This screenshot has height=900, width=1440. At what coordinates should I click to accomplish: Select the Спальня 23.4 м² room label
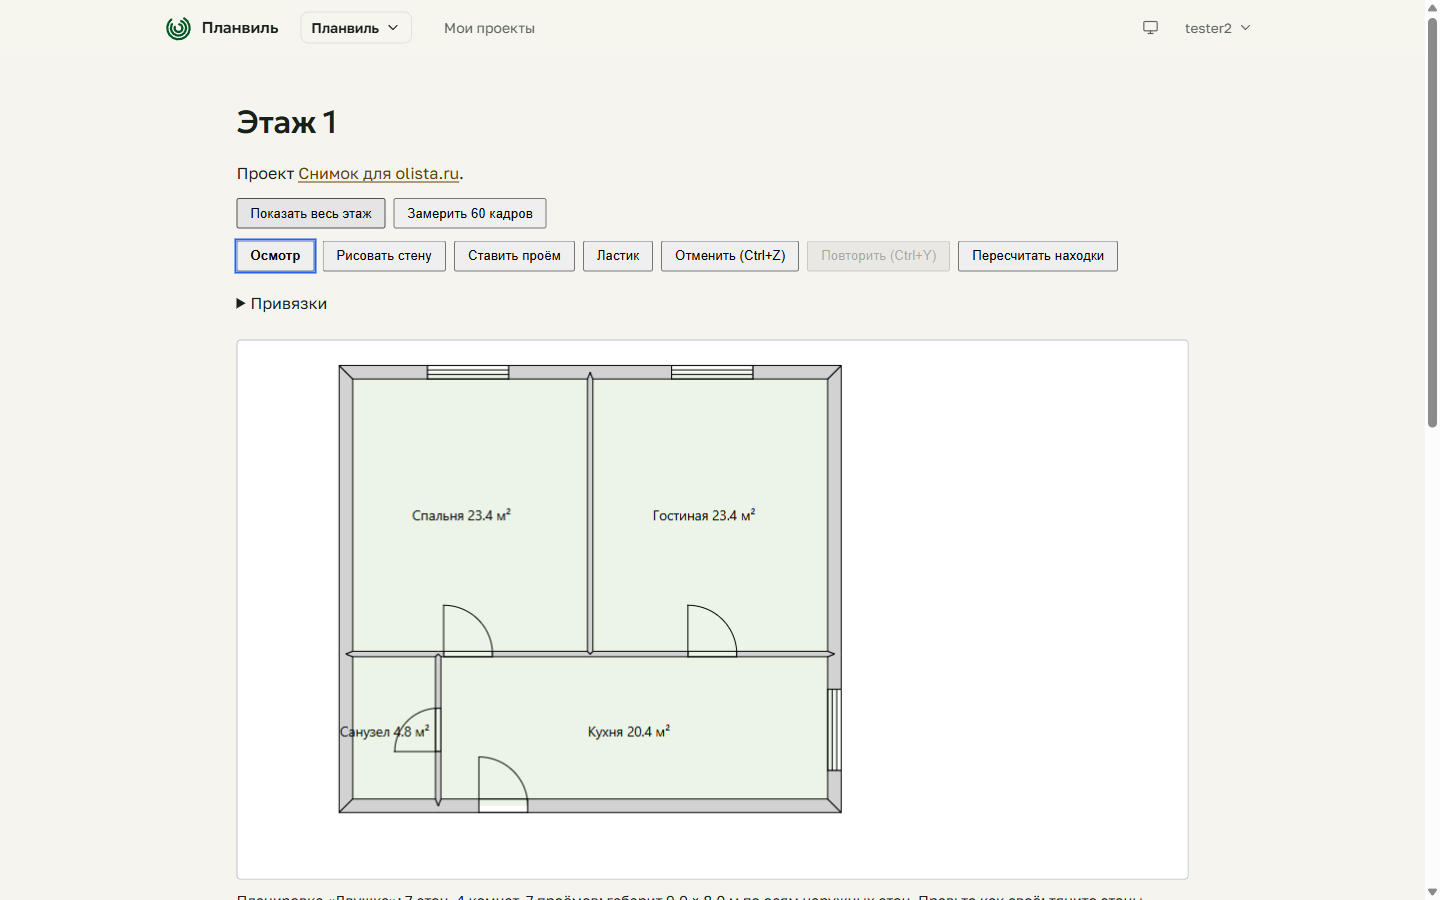click(461, 516)
